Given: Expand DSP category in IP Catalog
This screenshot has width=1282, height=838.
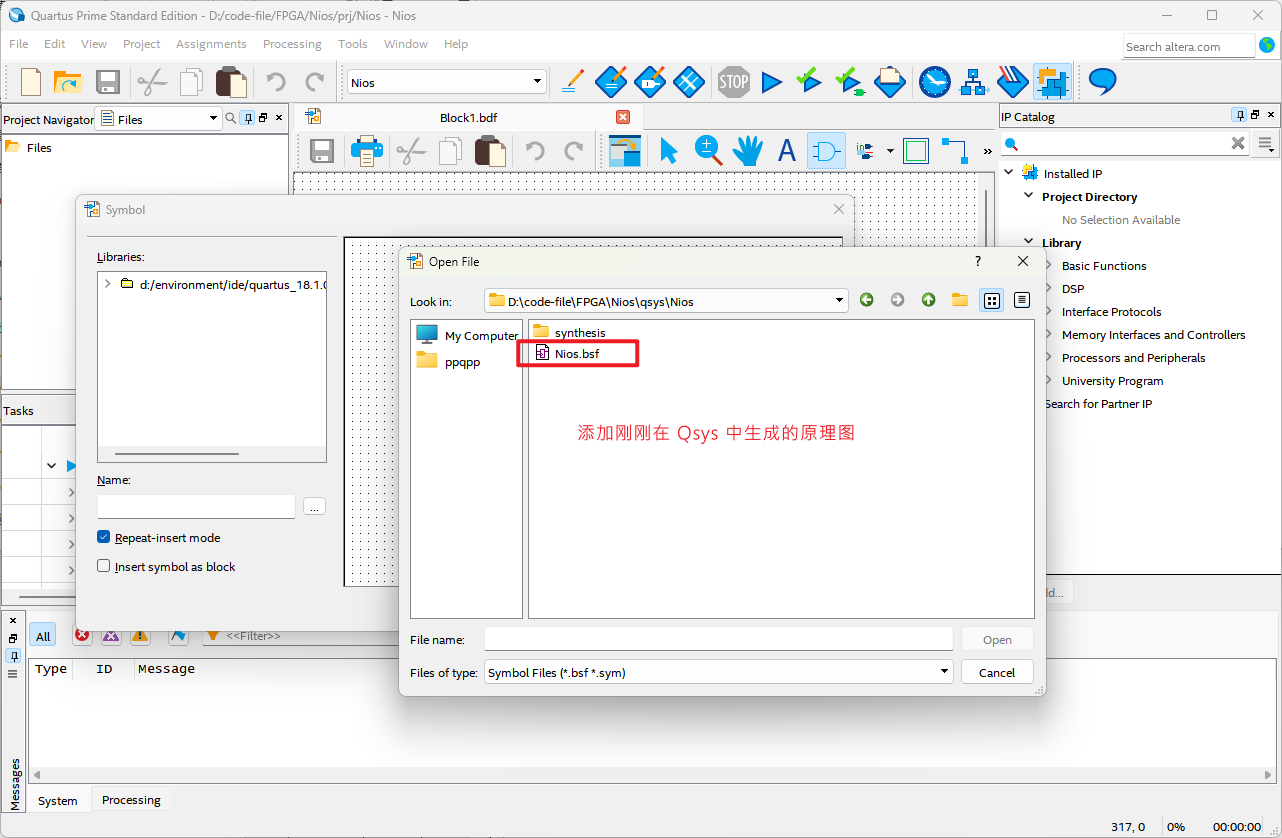Looking at the screenshot, I should [x=1049, y=289].
